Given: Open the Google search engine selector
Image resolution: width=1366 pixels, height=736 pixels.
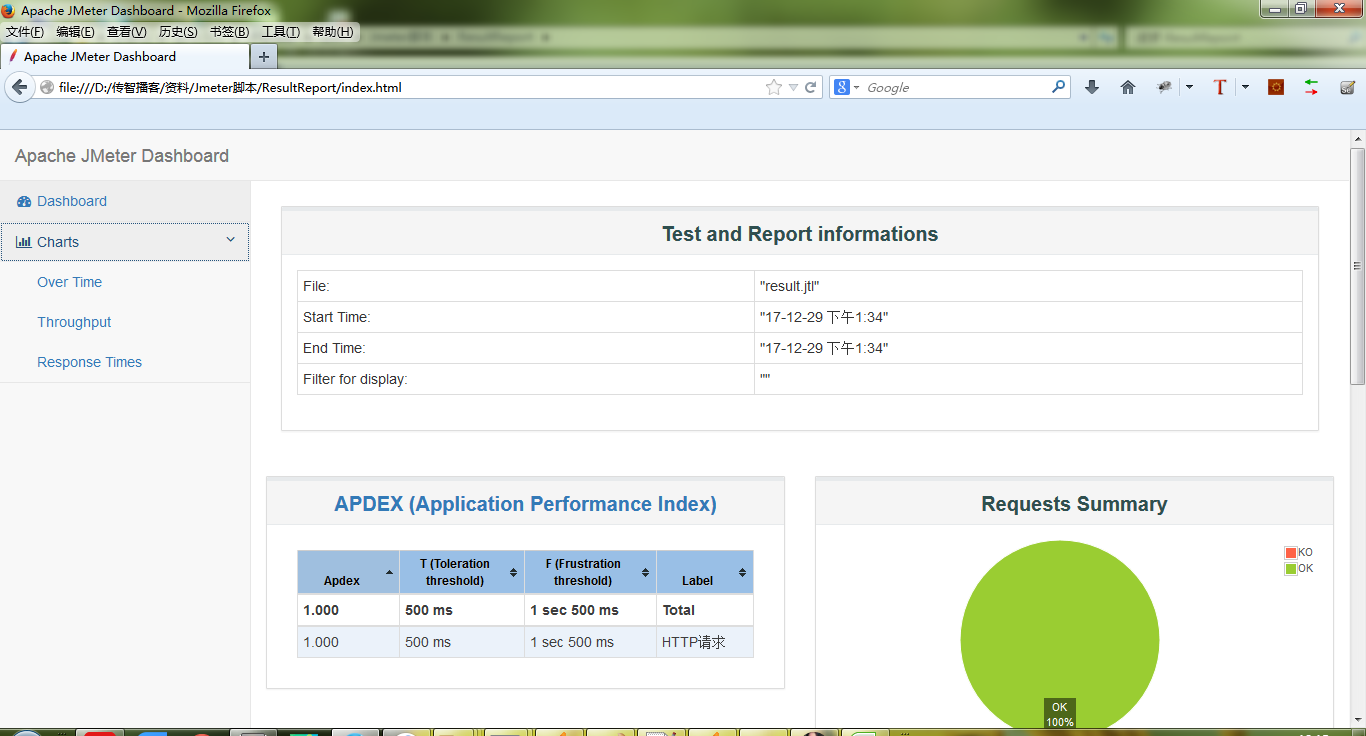Looking at the screenshot, I should (x=846, y=87).
